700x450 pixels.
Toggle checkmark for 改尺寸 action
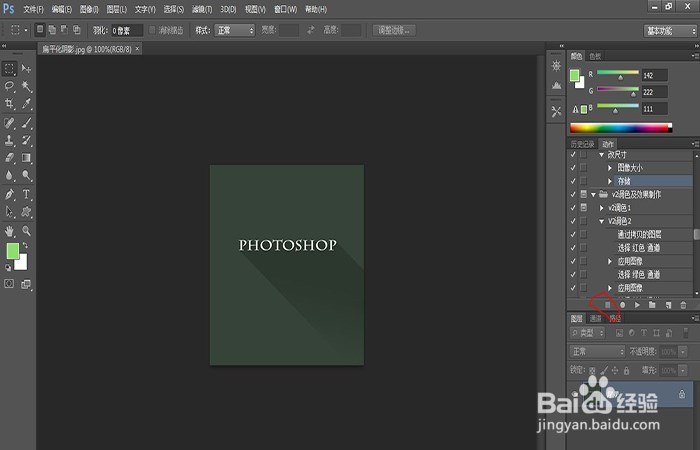coord(573,154)
